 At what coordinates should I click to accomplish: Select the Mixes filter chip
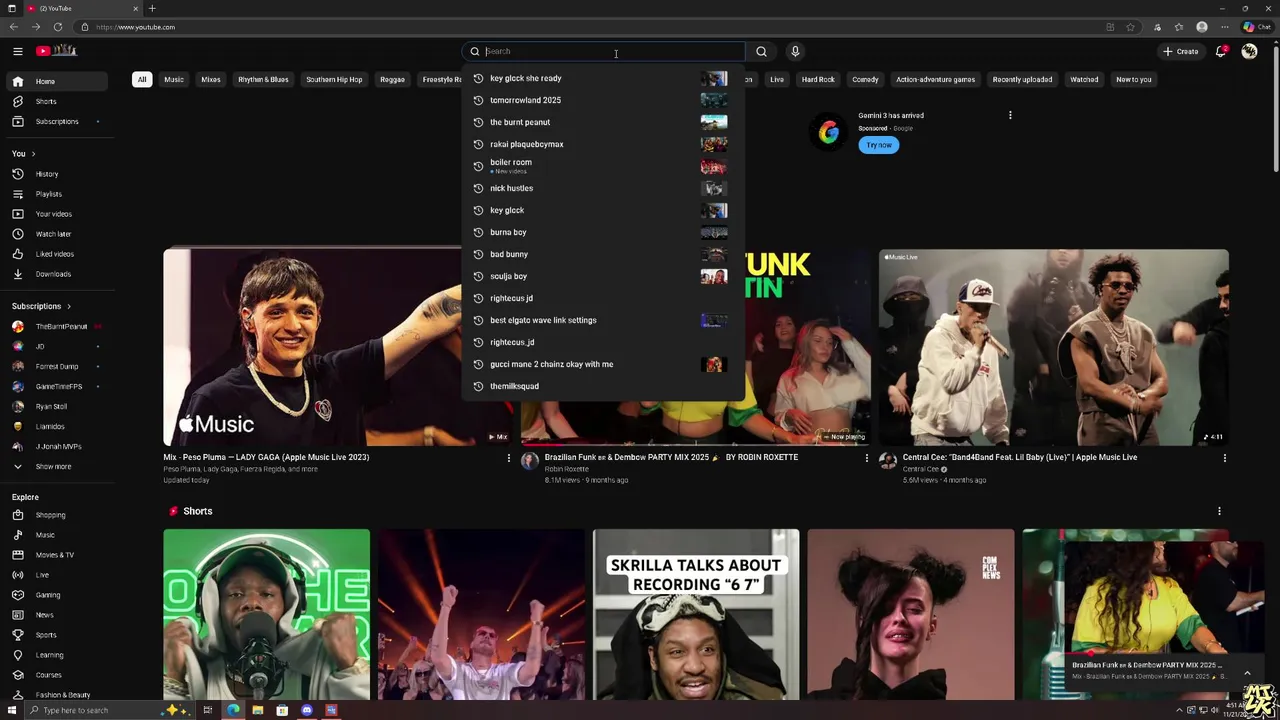click(x=210, y=79)
